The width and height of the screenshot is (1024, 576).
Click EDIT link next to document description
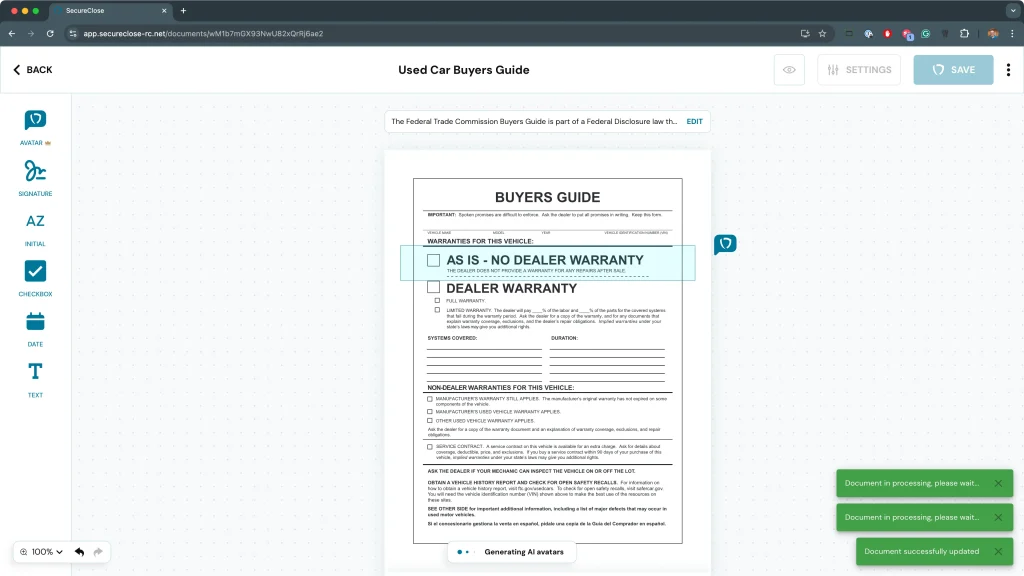click(694, 122)
